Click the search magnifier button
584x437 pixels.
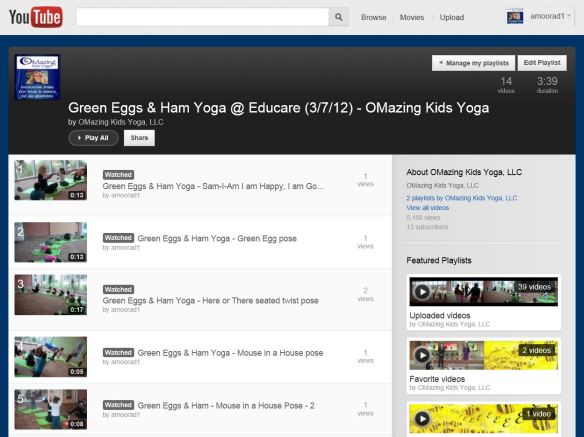[x=339, y=17]
